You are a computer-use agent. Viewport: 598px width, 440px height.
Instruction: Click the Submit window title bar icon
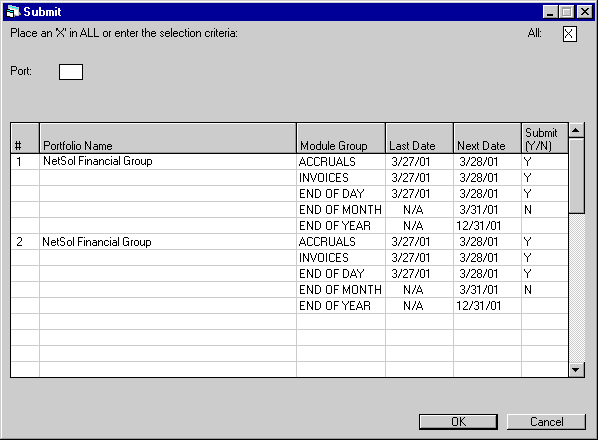13,11
